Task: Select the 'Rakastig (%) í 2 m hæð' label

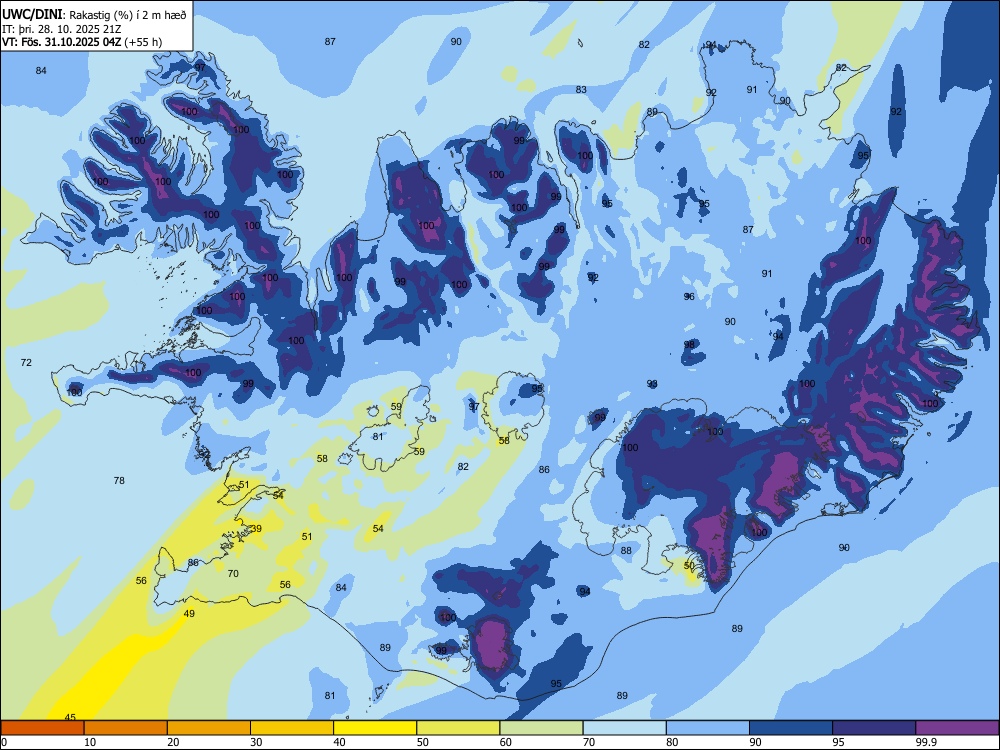Action: (128, 15)
